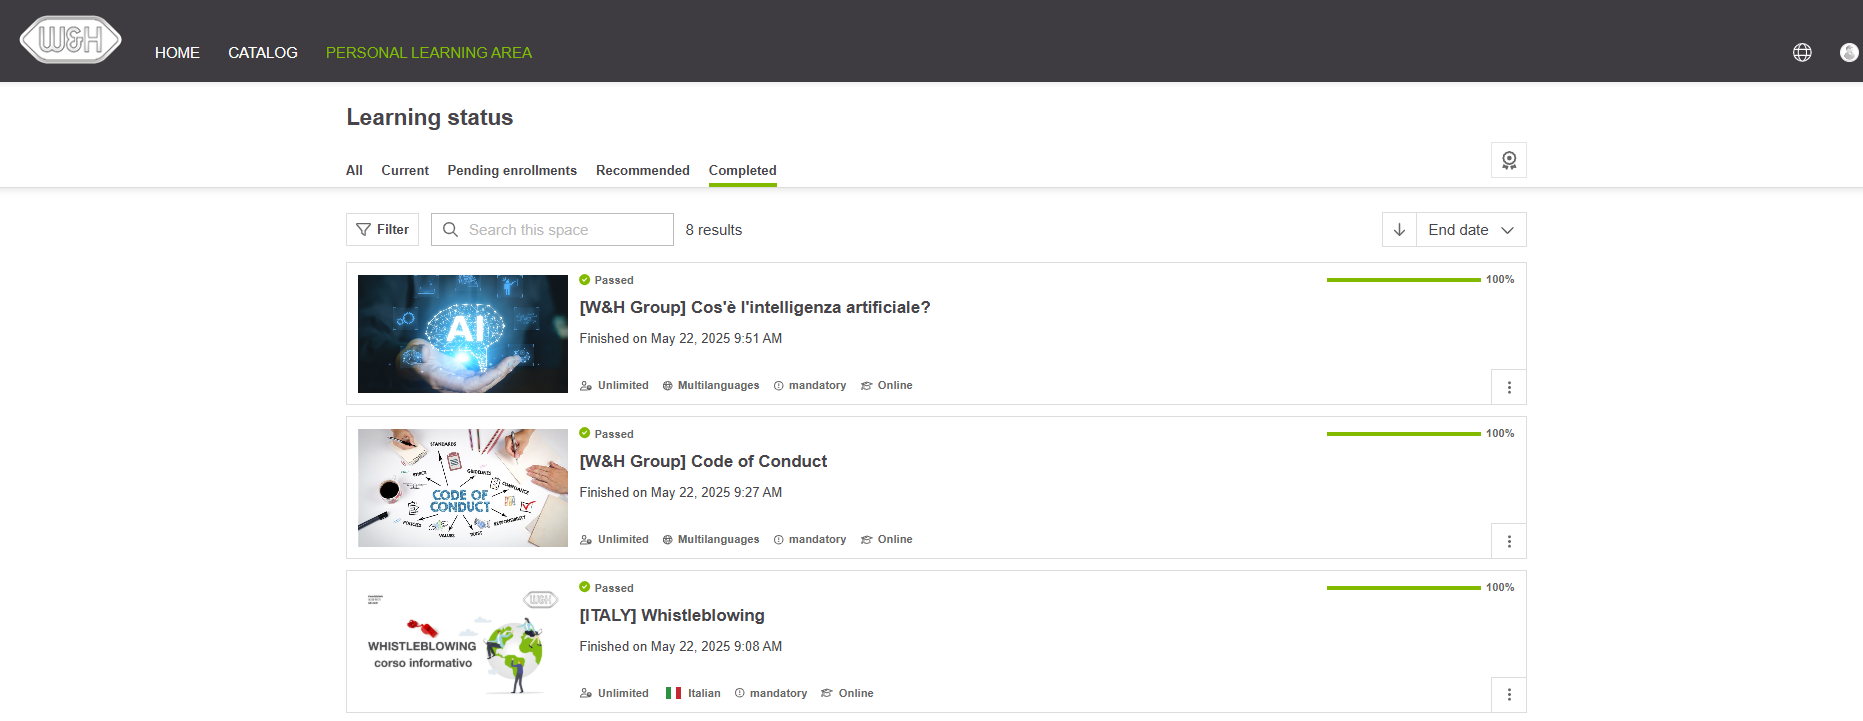Toggle sort direction arrow

tap(1399, 230)
